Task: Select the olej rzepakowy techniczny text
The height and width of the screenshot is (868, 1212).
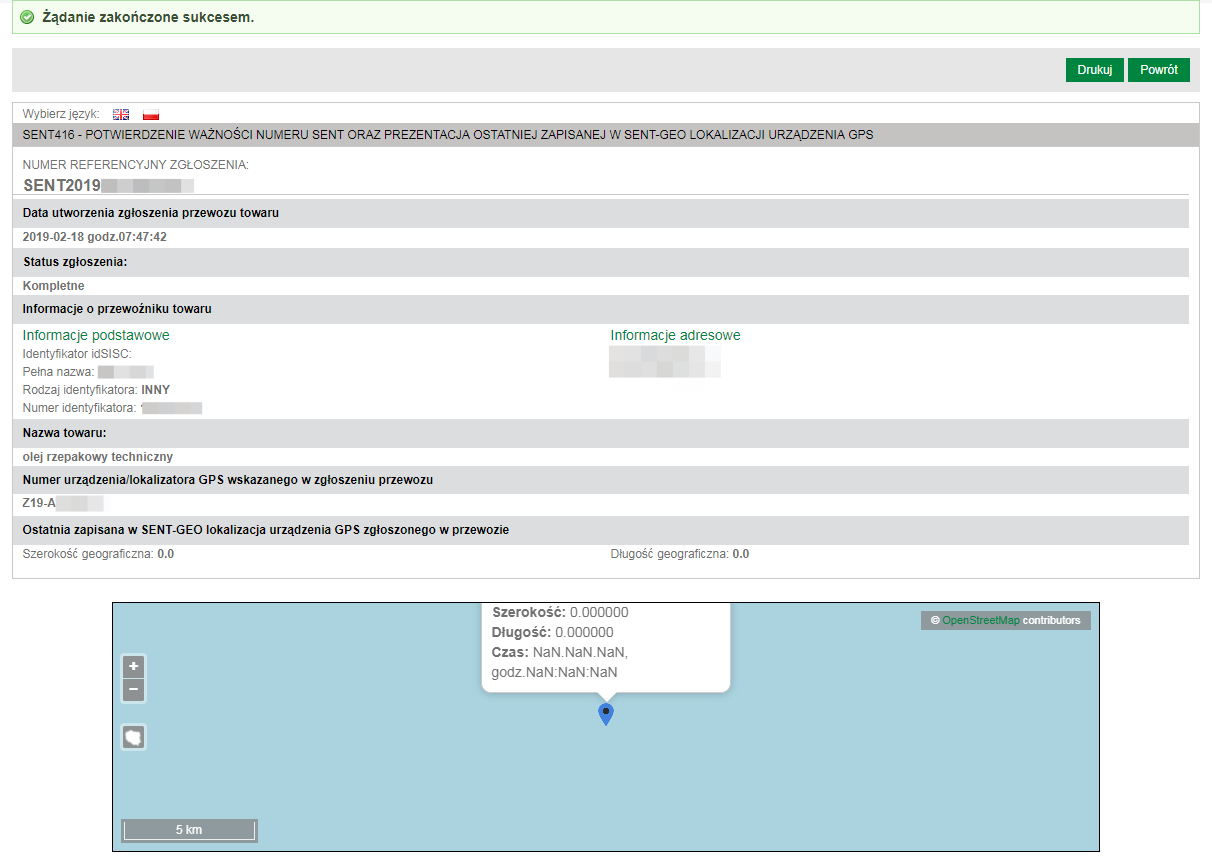Action: pyautogui.click(x=97, y=457)
